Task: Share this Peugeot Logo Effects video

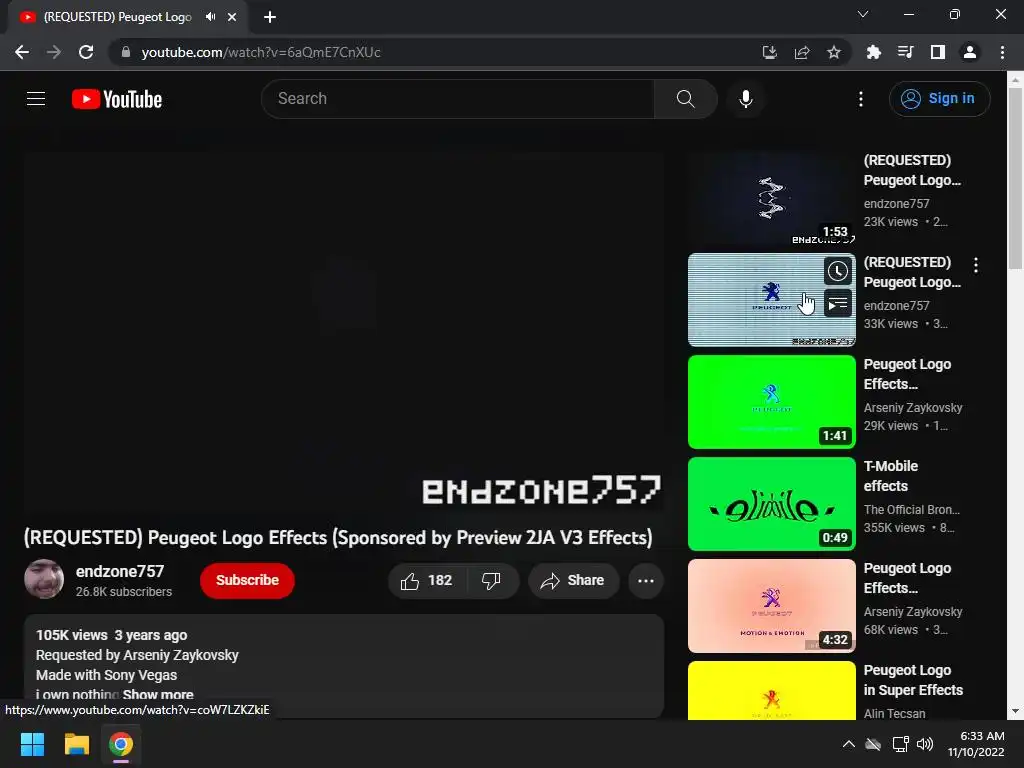Action: [x=573, y=581]
